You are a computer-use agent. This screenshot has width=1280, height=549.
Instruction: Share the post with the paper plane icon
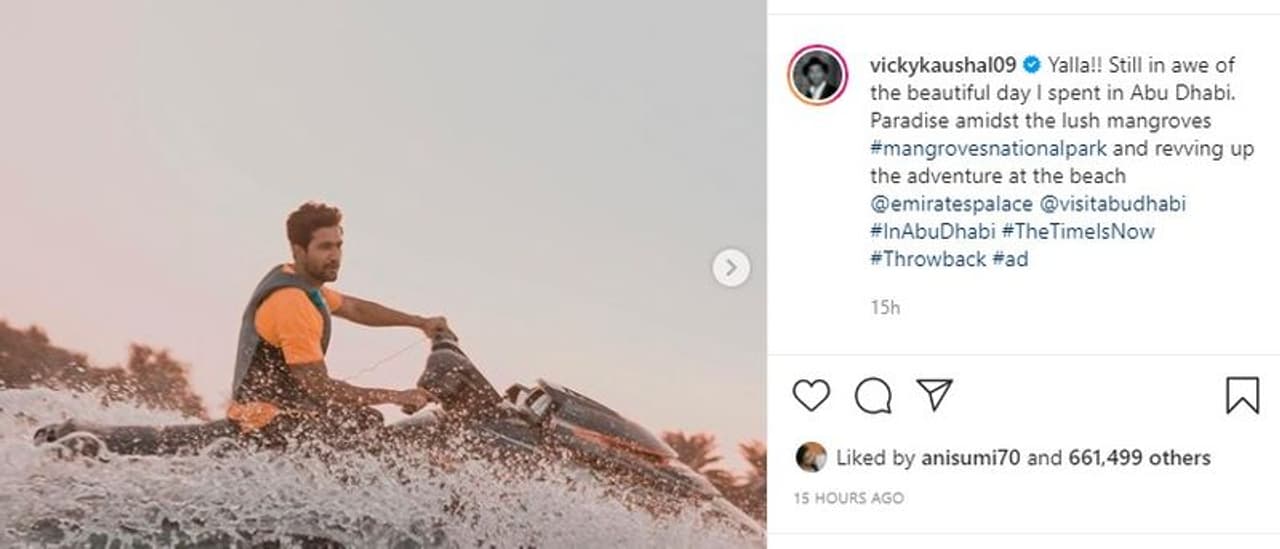tap(934, 396)
